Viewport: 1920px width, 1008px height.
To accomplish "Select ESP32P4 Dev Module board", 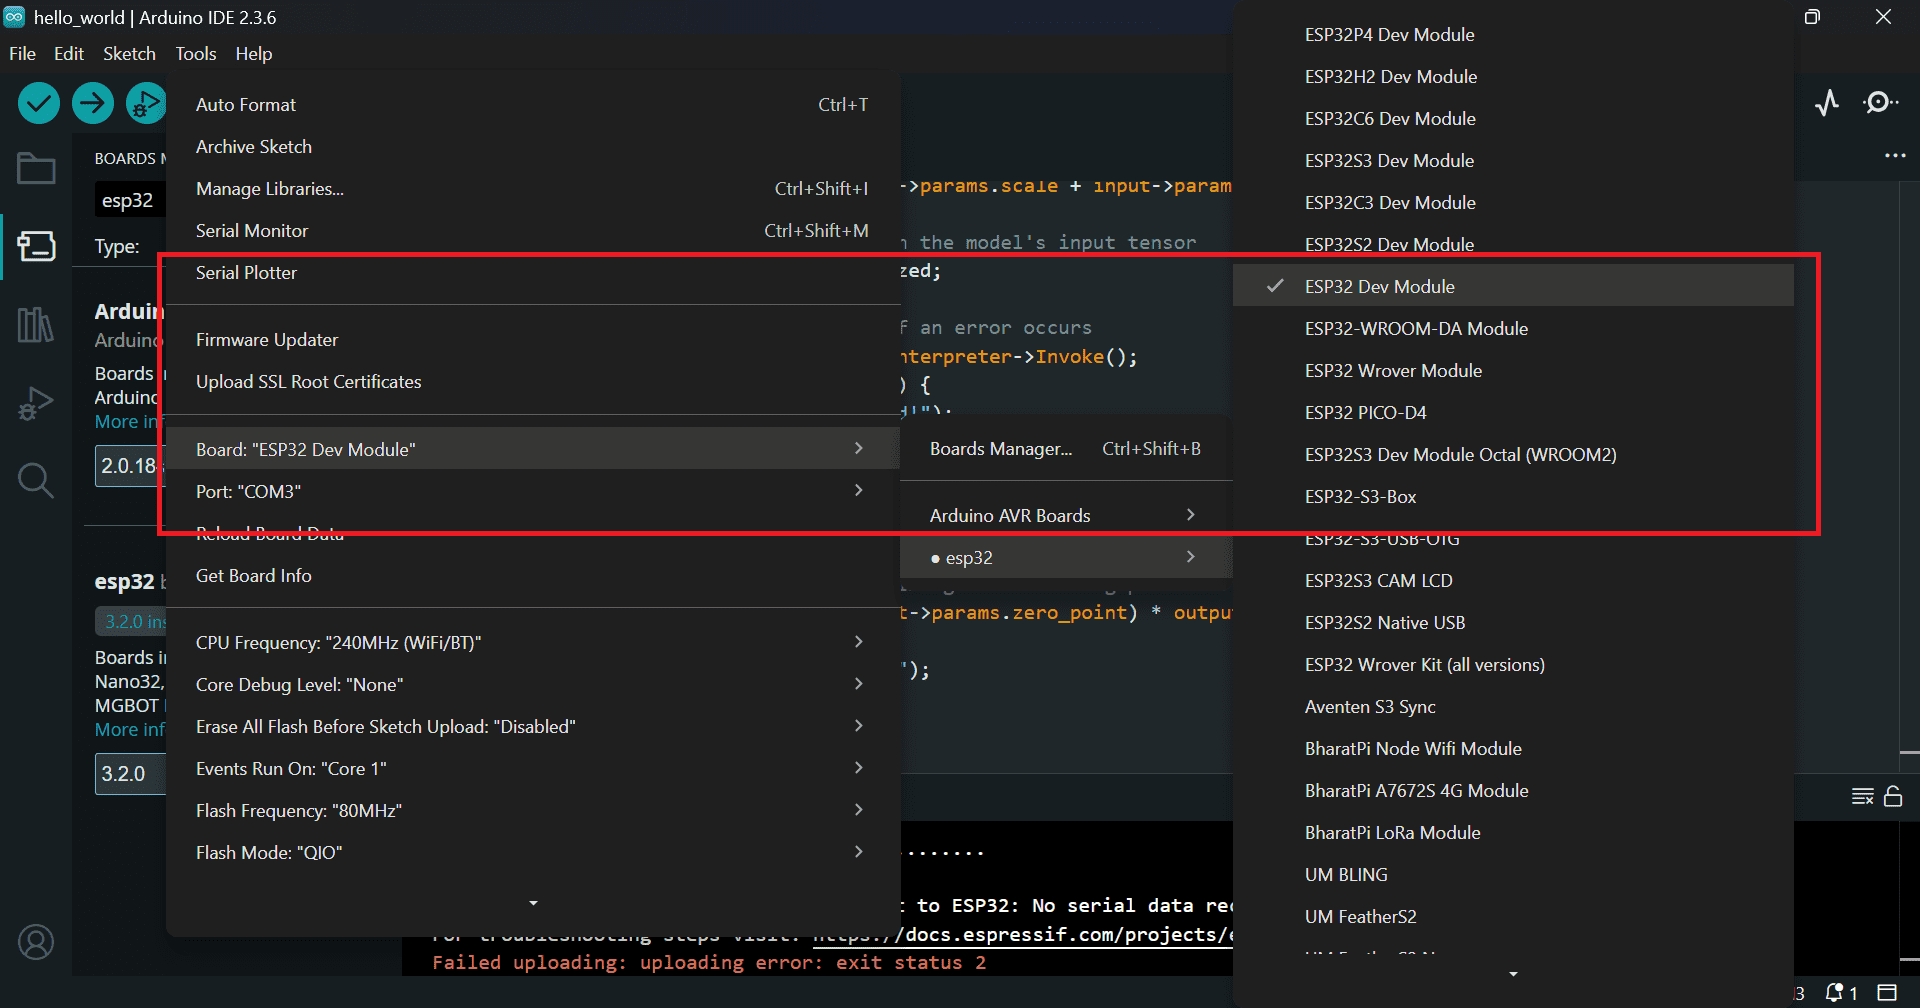I will tap(1513, 34).
